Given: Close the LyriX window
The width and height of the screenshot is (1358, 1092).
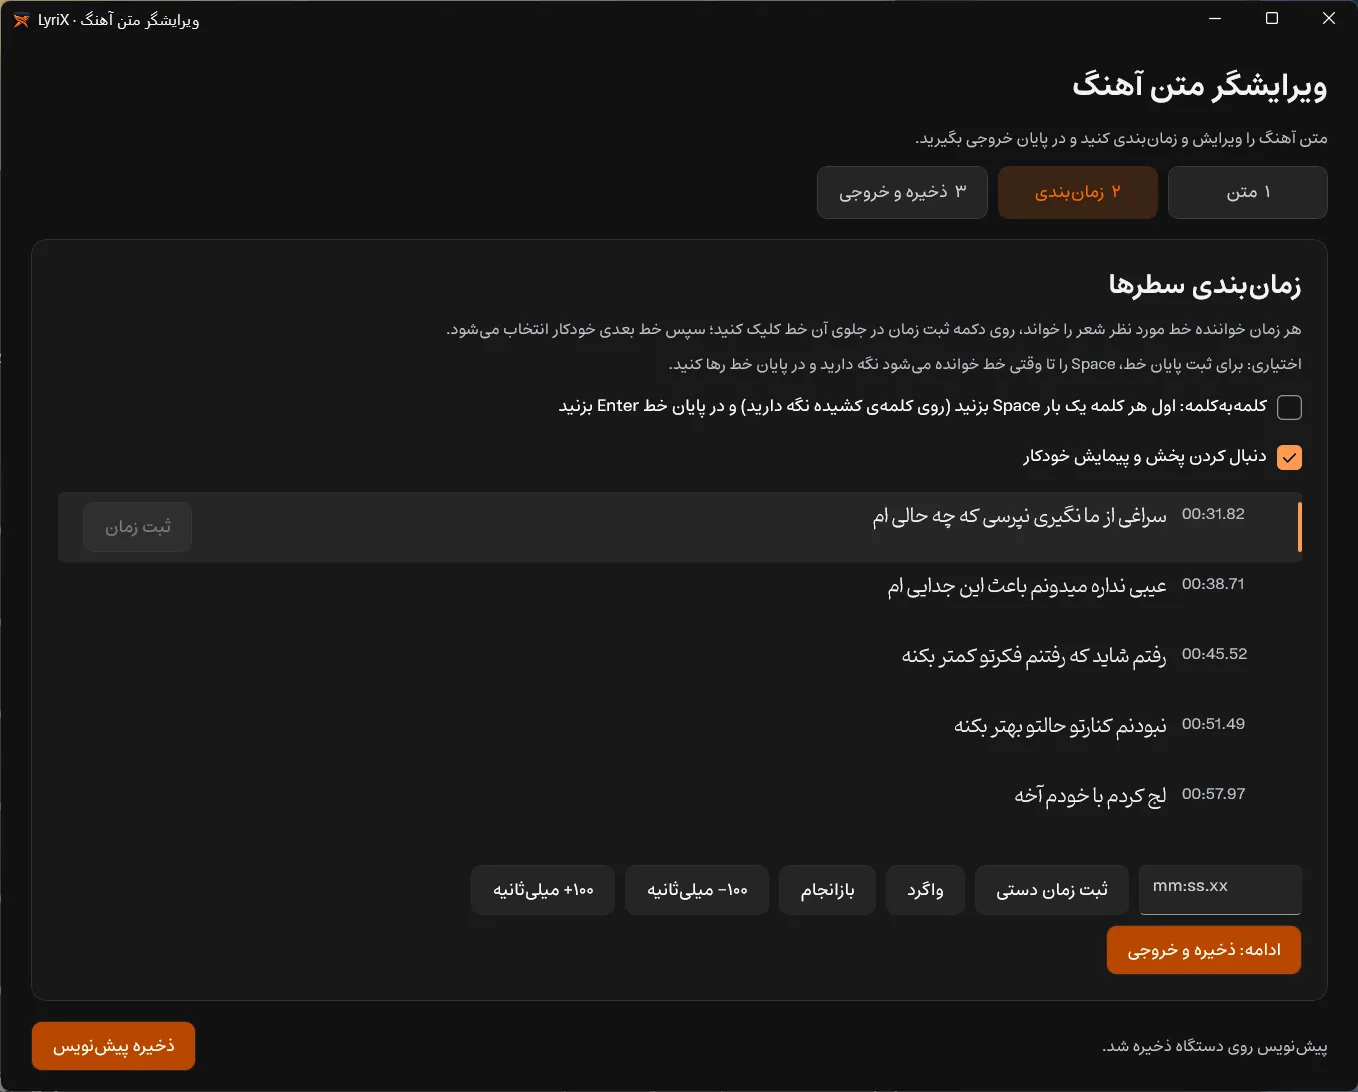Looking at the screenshot, I should coord(1329,19).
